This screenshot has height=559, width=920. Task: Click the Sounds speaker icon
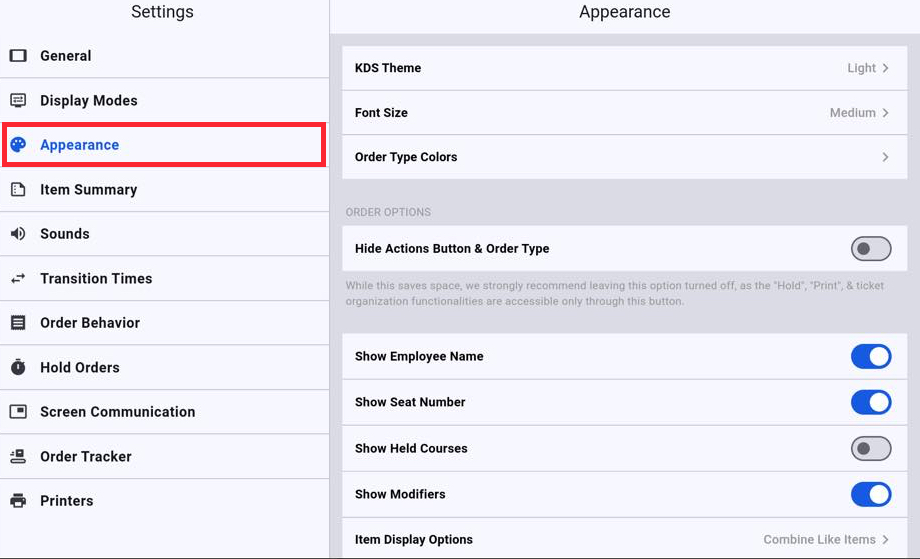pos(18,234)
